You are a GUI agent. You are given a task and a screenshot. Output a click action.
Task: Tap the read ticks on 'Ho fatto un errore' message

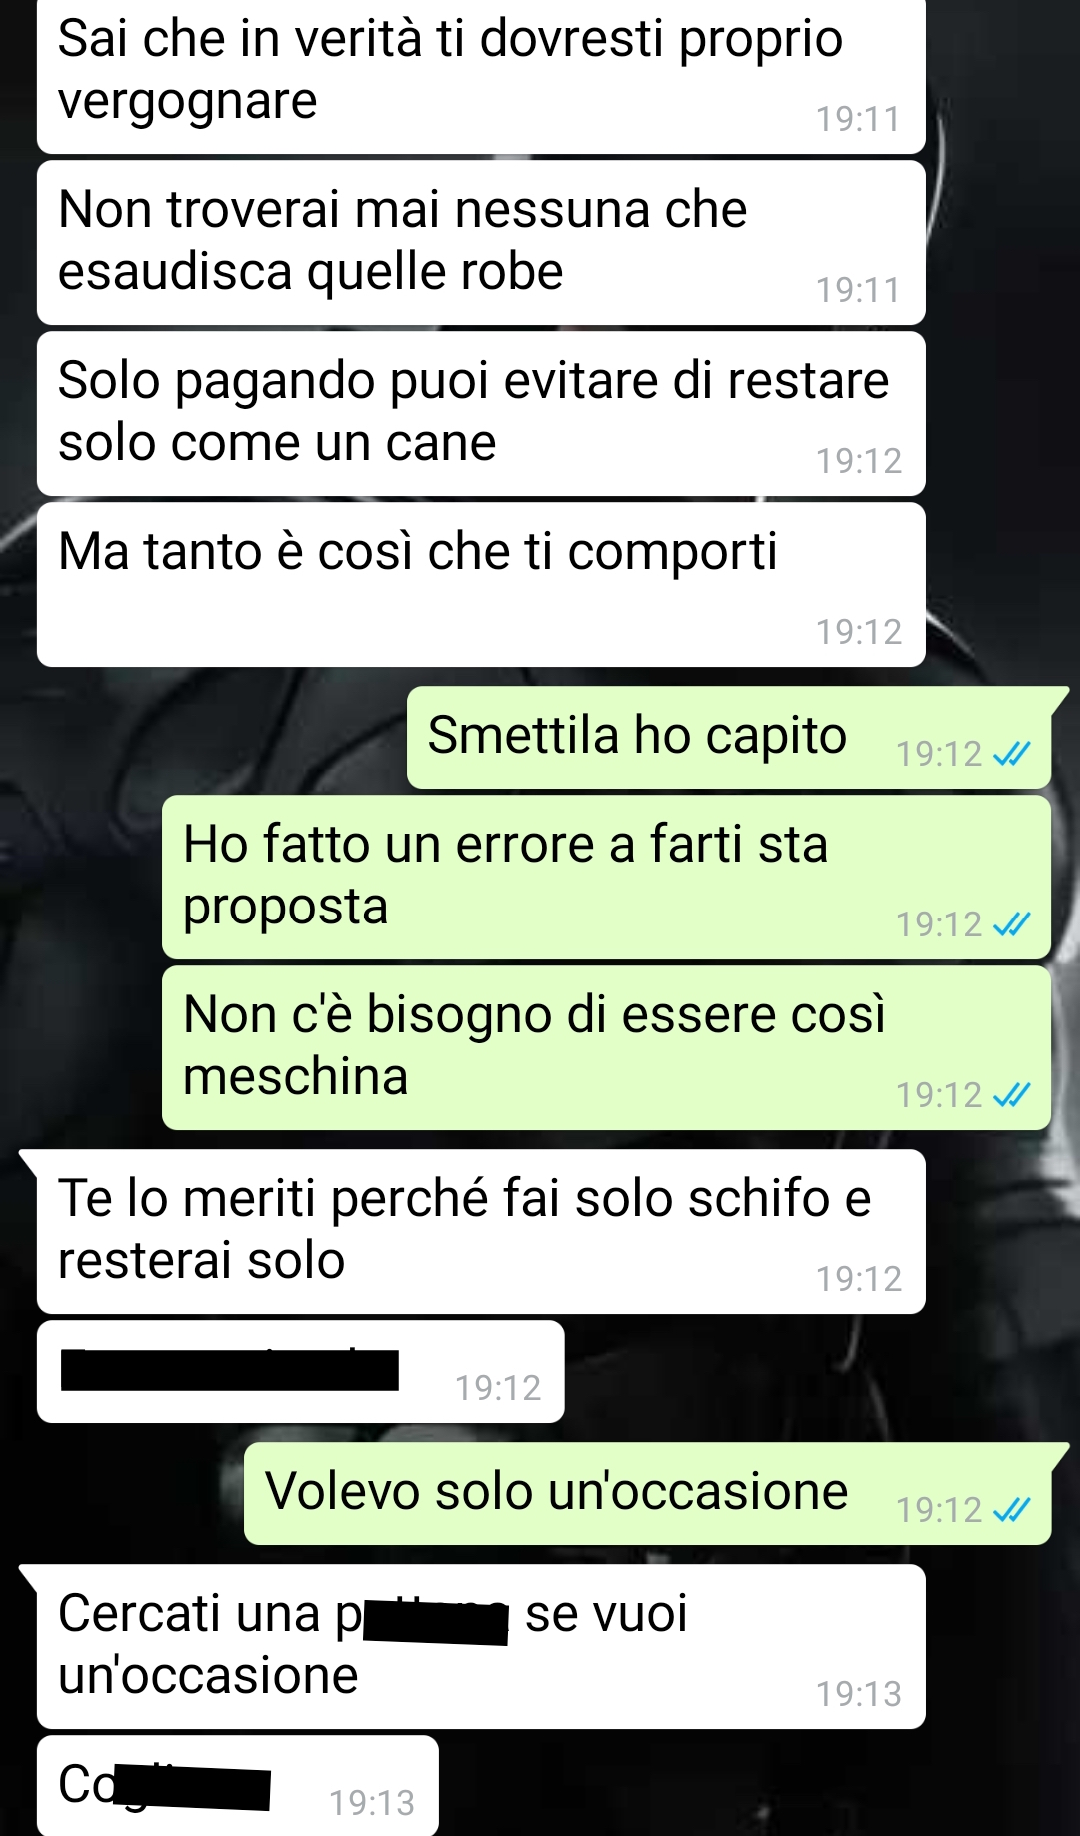coord(1011,924)
